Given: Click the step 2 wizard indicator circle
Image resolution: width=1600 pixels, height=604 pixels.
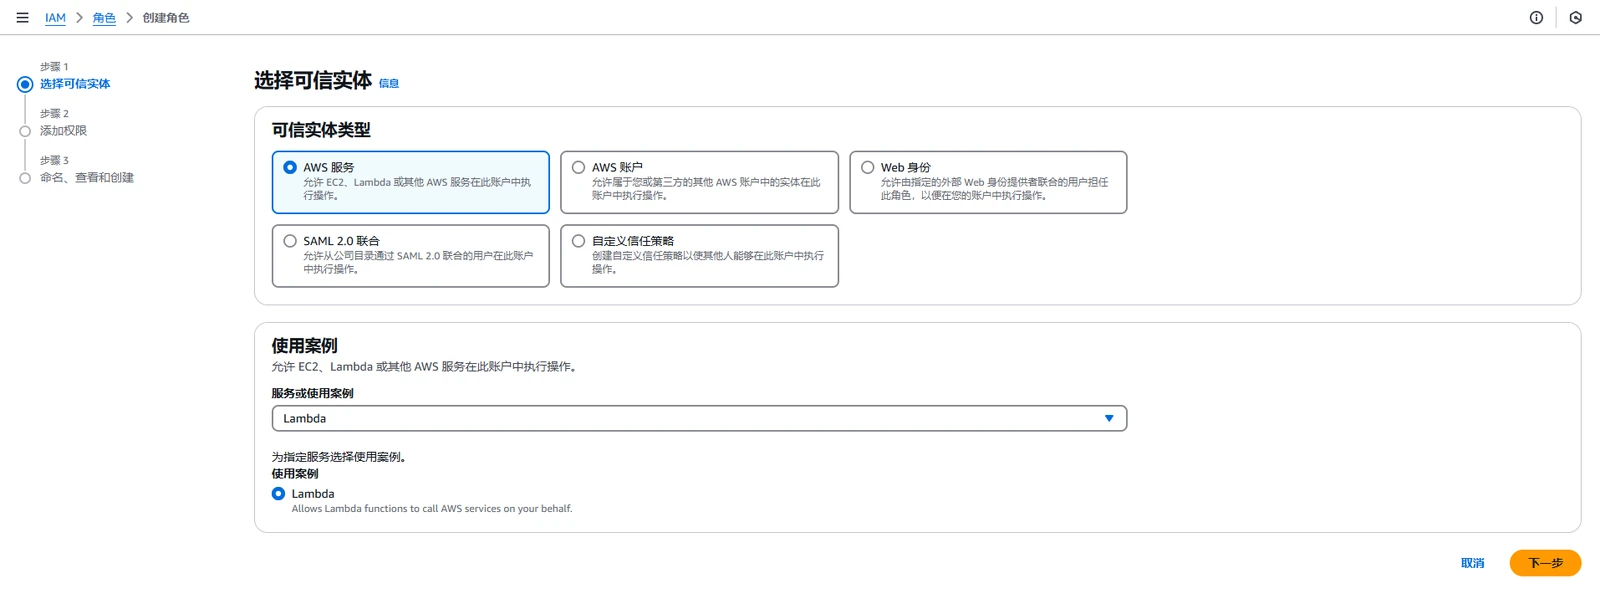Looking at the screenshot, I should (x=25, y=131).
